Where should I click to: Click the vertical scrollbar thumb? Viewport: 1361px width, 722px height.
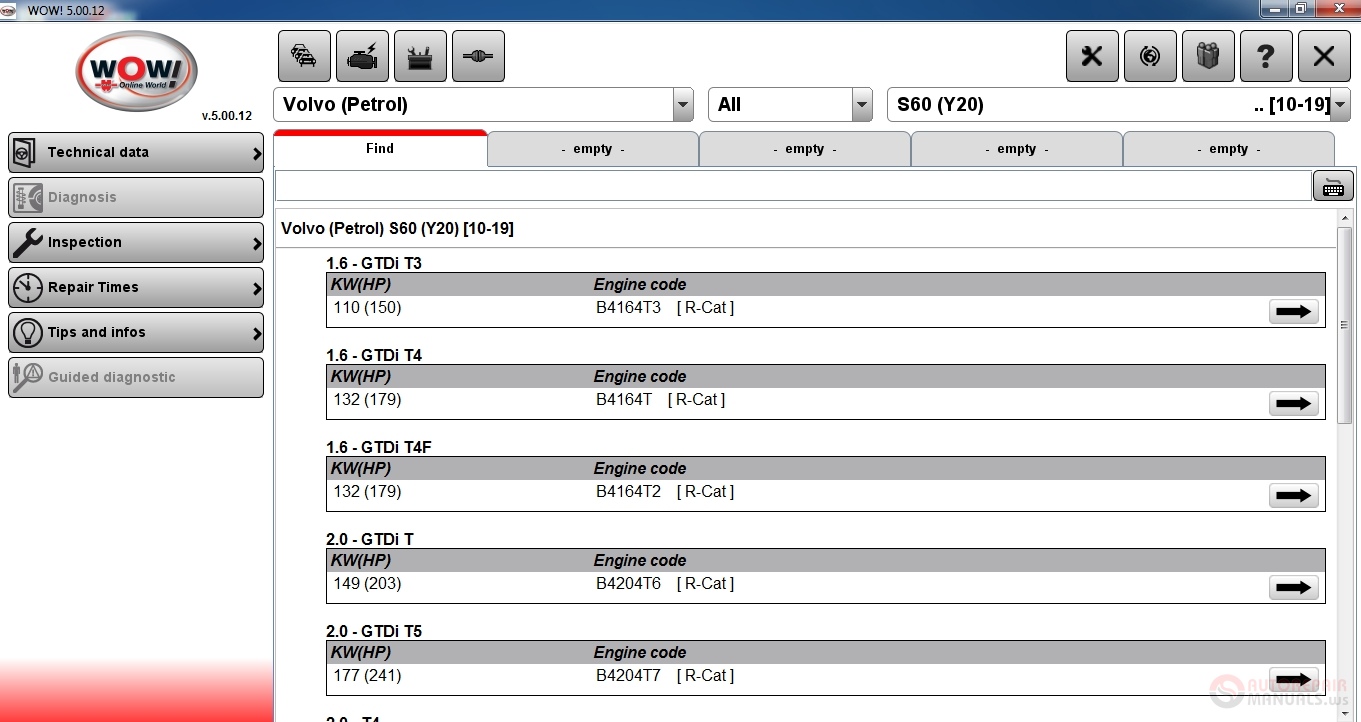point(1344,325)
